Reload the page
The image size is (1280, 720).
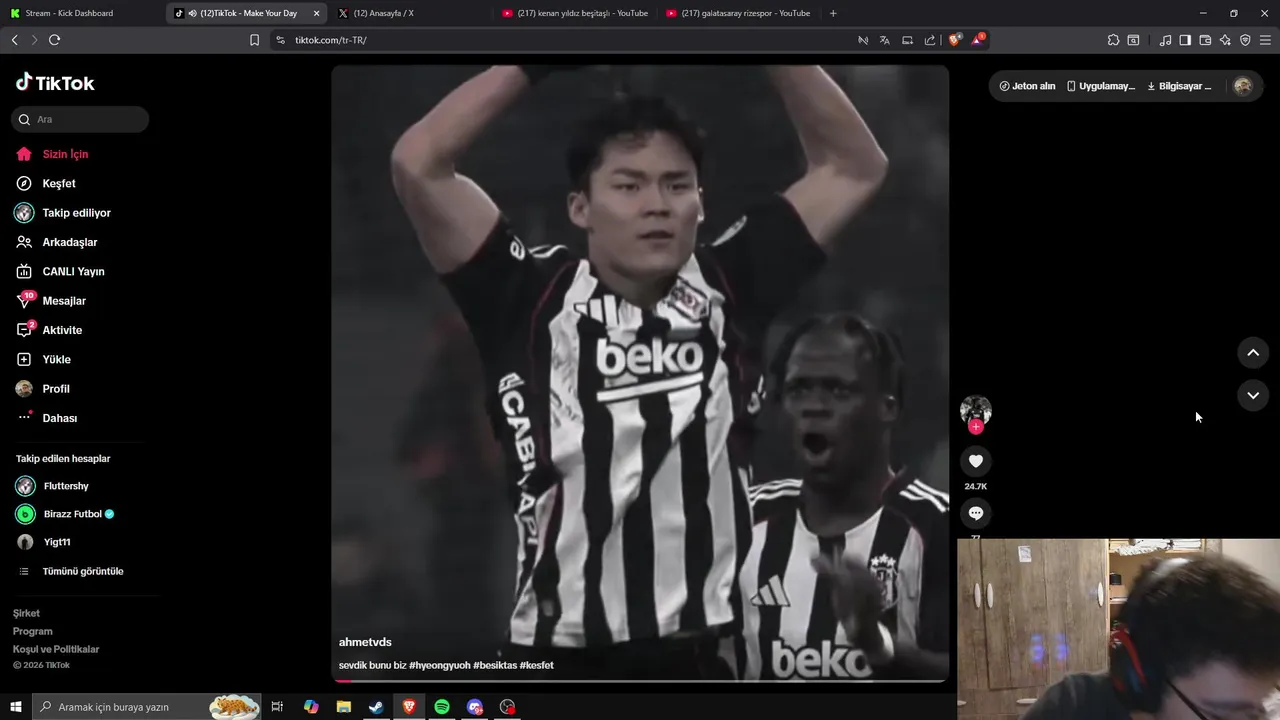click(54, 40)
